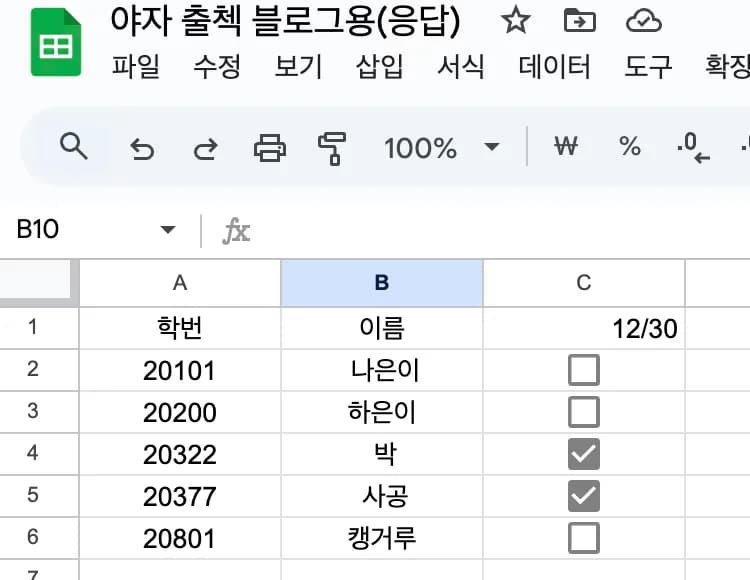
Task: Undo the last action
Action: (x=142, y=149)
